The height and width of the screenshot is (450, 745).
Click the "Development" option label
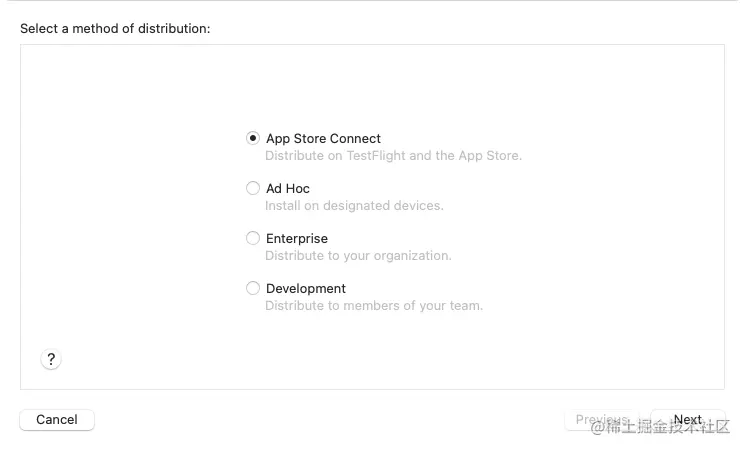pyautogui.click(x=306, y=289)
